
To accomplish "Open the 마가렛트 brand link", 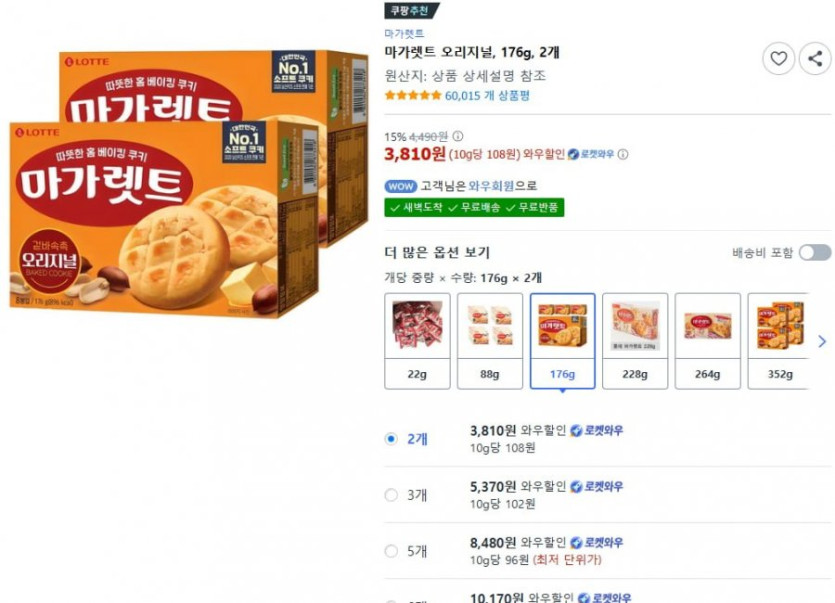I will pos(404,34).
